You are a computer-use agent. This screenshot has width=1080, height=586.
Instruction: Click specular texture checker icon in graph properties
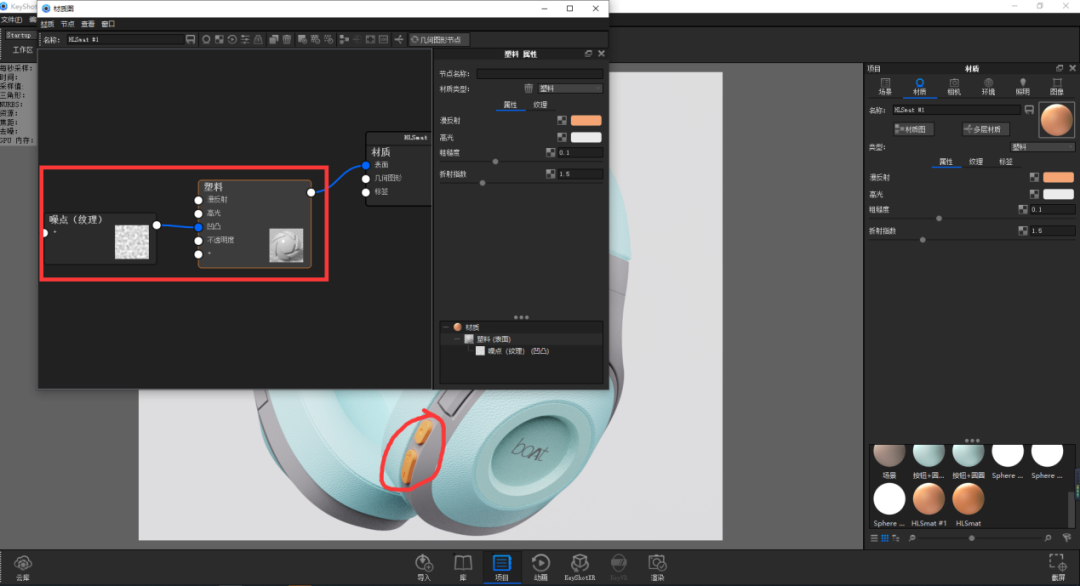coord(562,138)
